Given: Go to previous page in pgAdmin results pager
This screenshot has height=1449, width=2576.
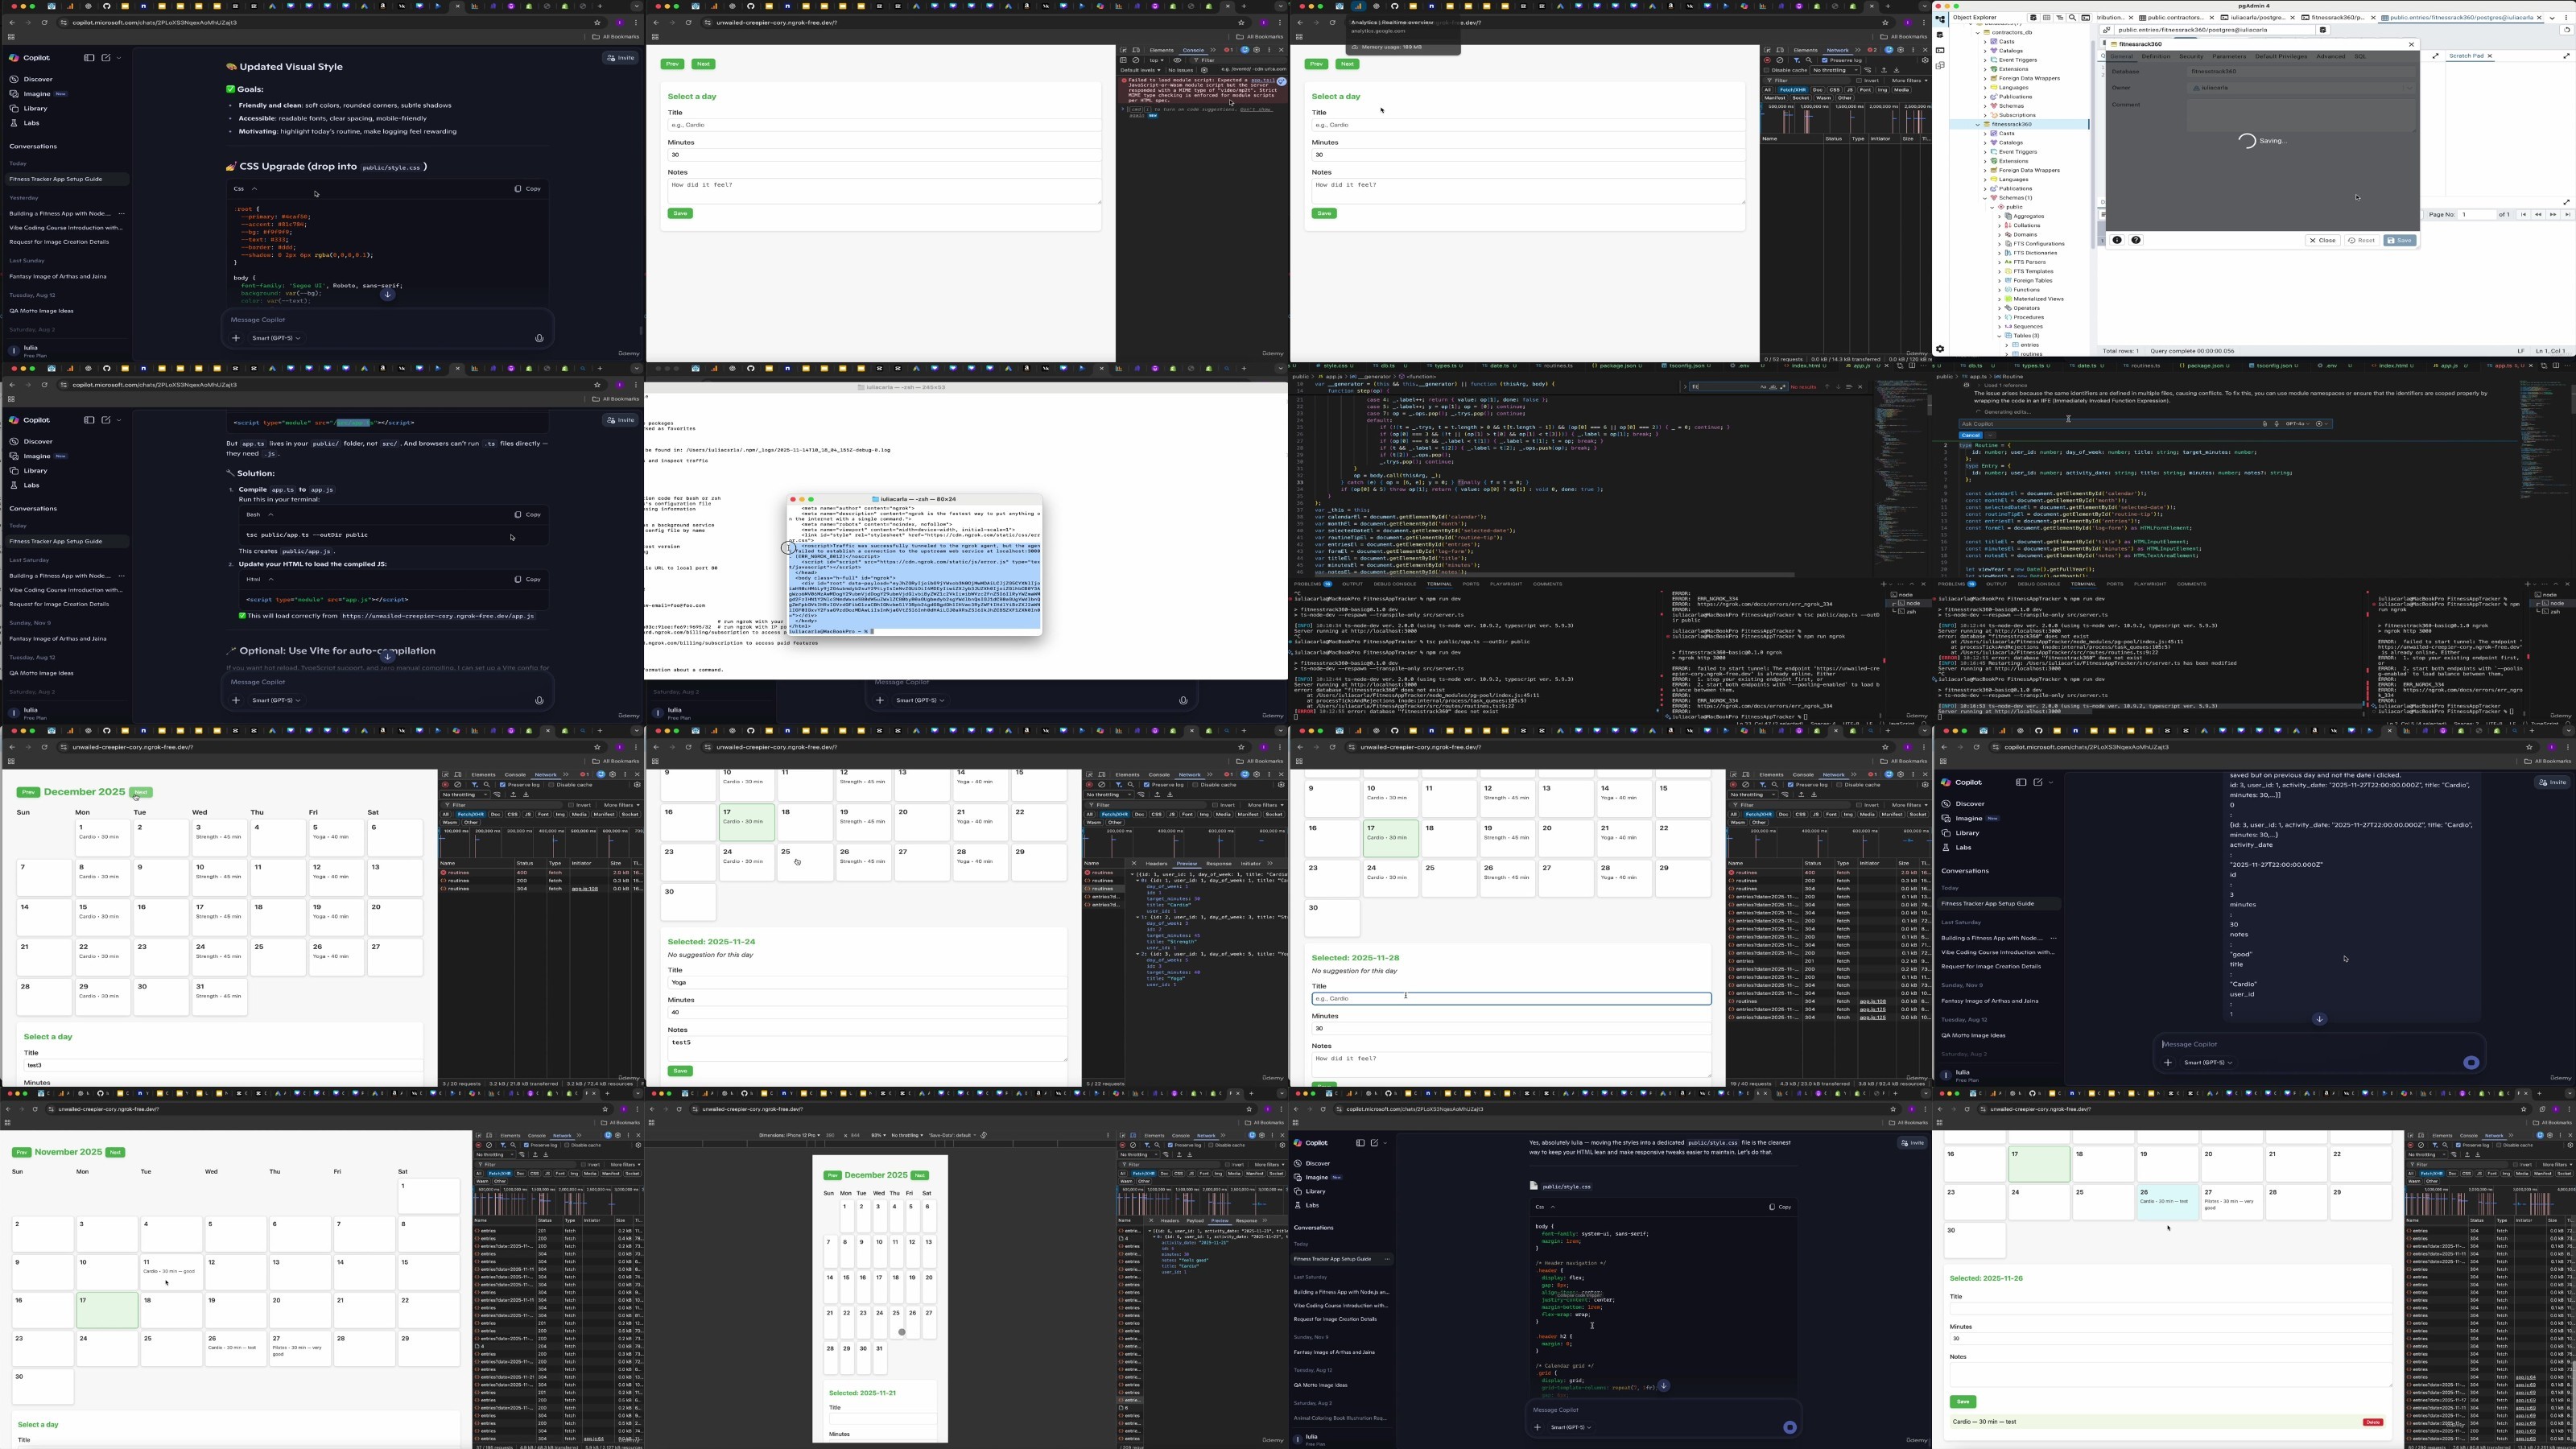Looking at the screenshot, I should click(2538, 214).
